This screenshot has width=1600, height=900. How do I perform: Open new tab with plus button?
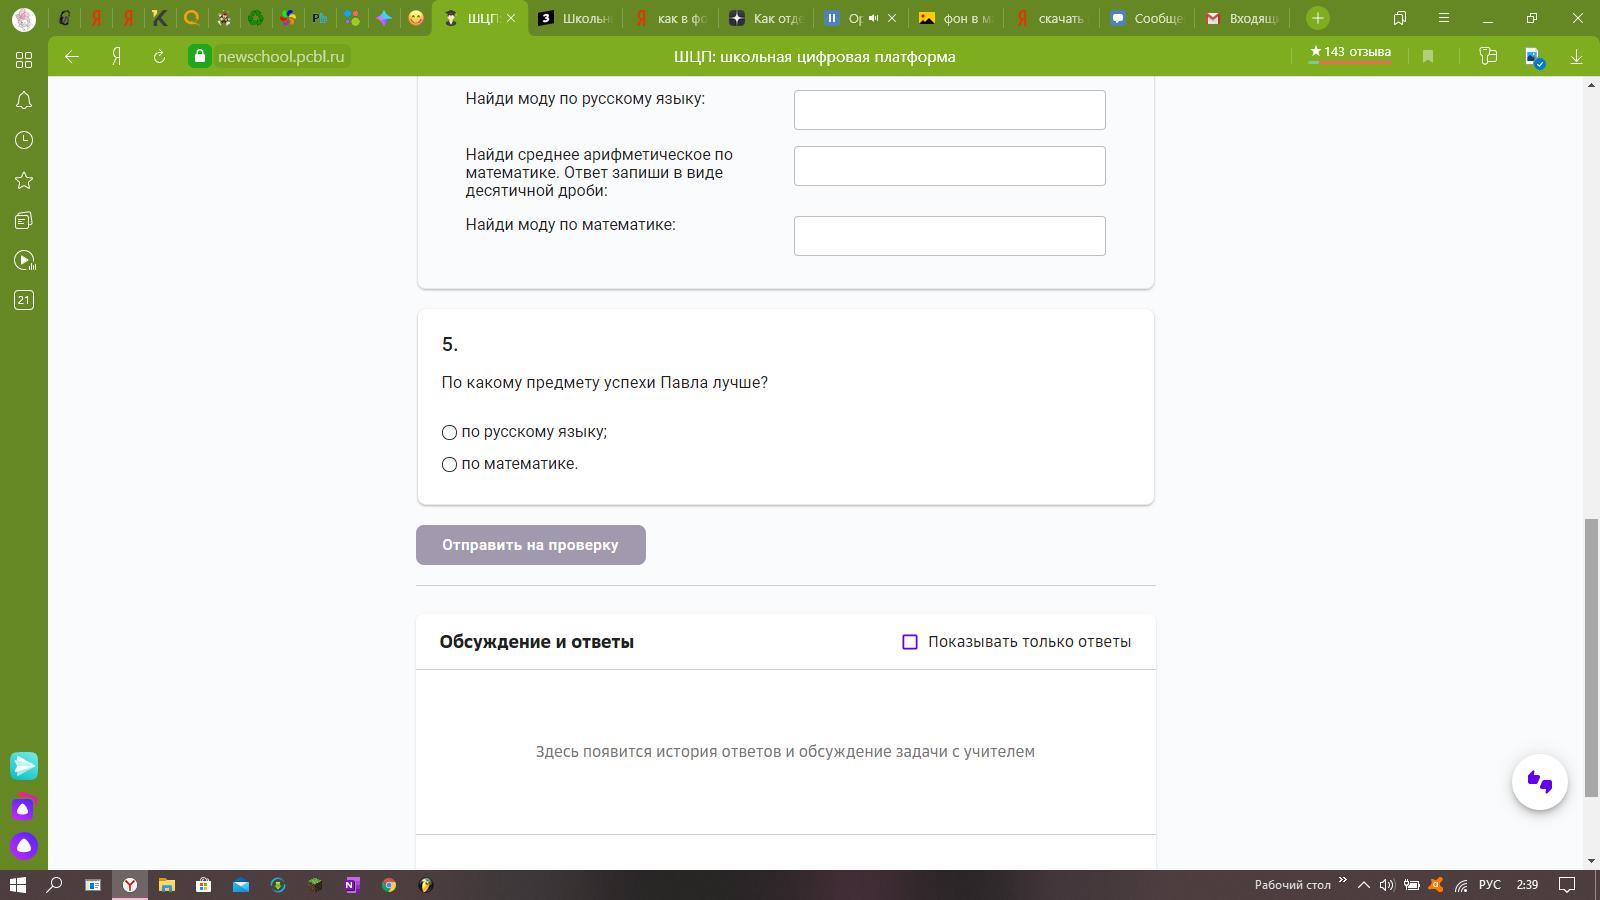pos(1318,18)
